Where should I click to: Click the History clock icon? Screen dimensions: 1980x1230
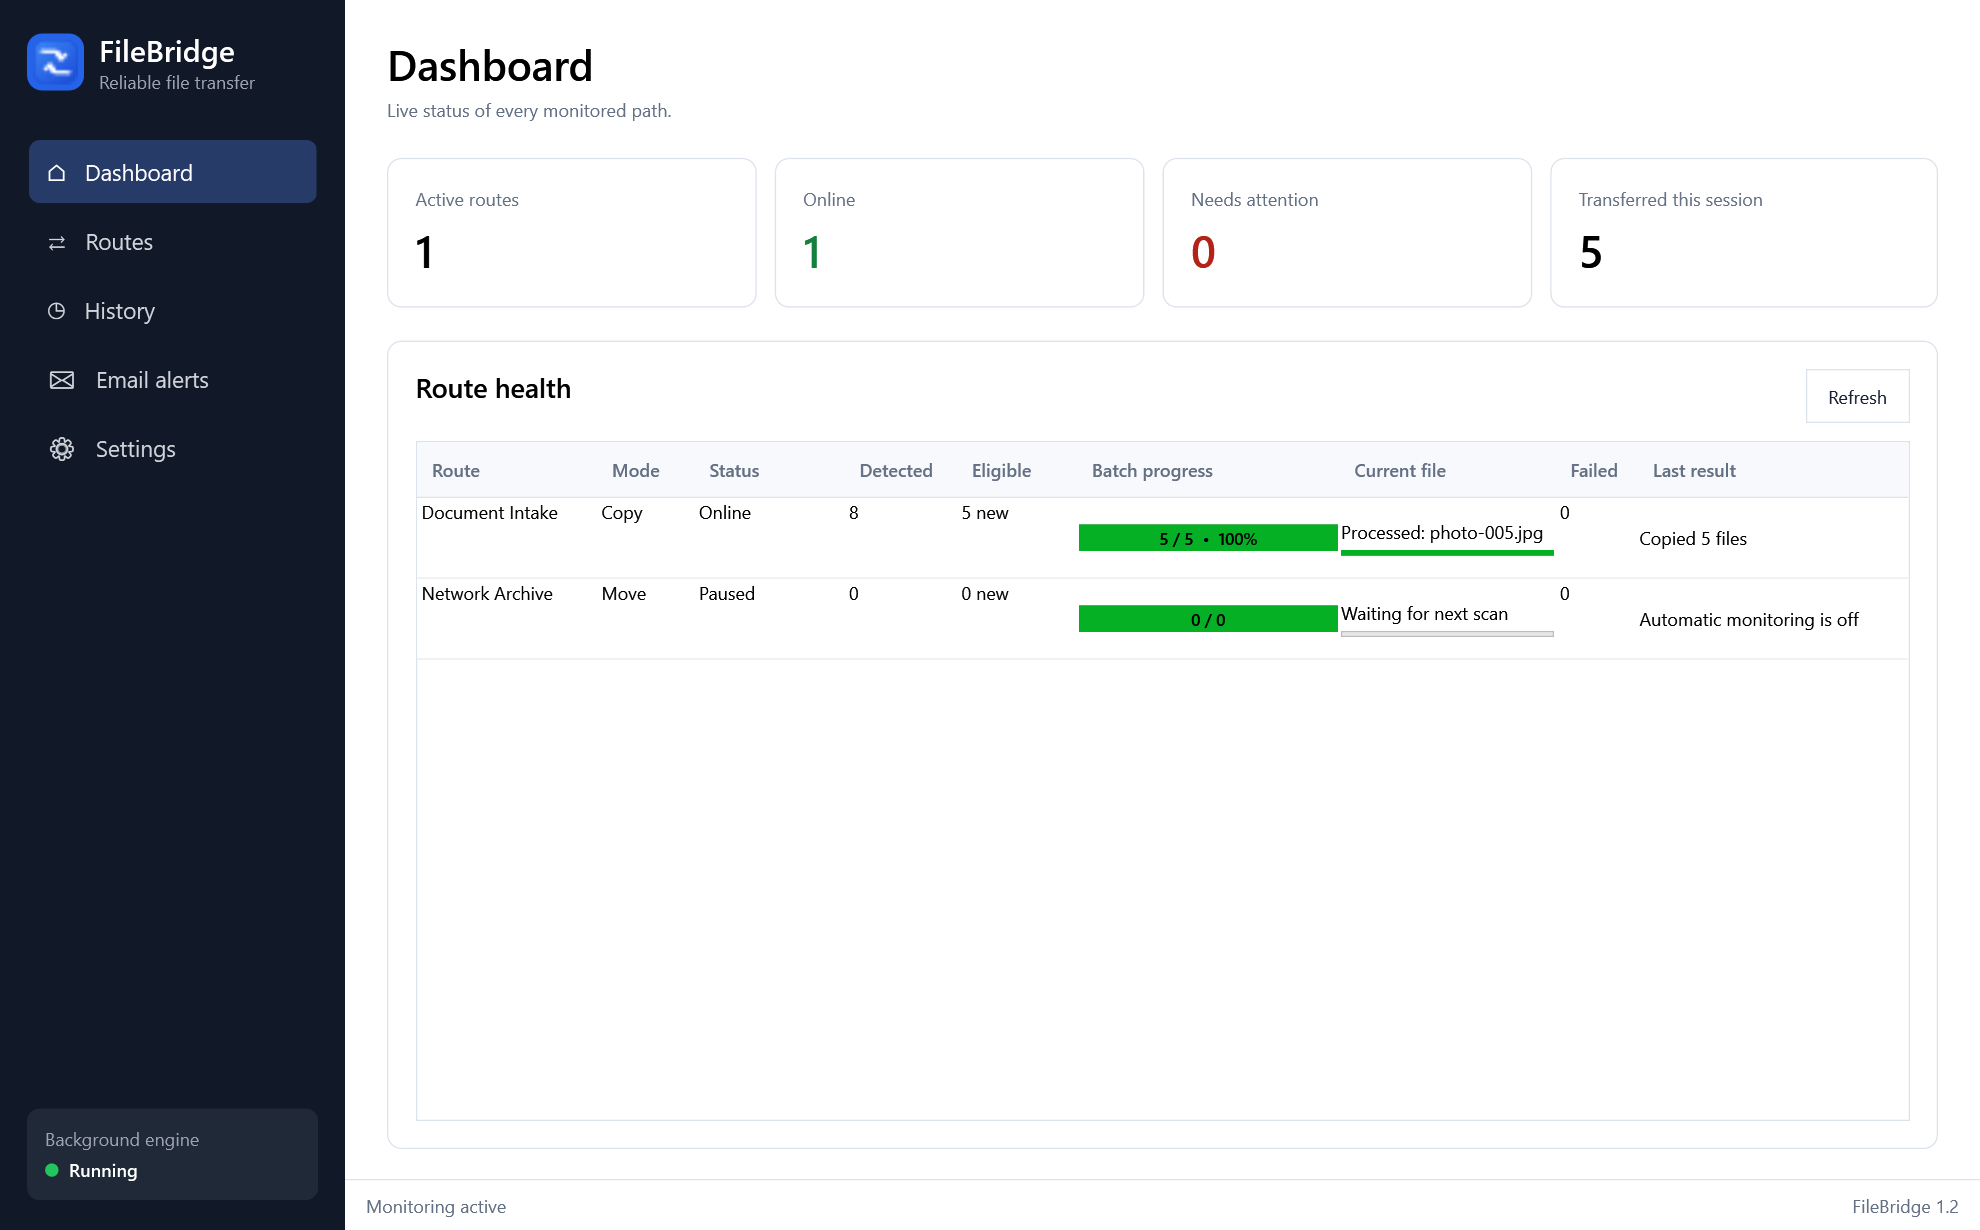(57, 311)
